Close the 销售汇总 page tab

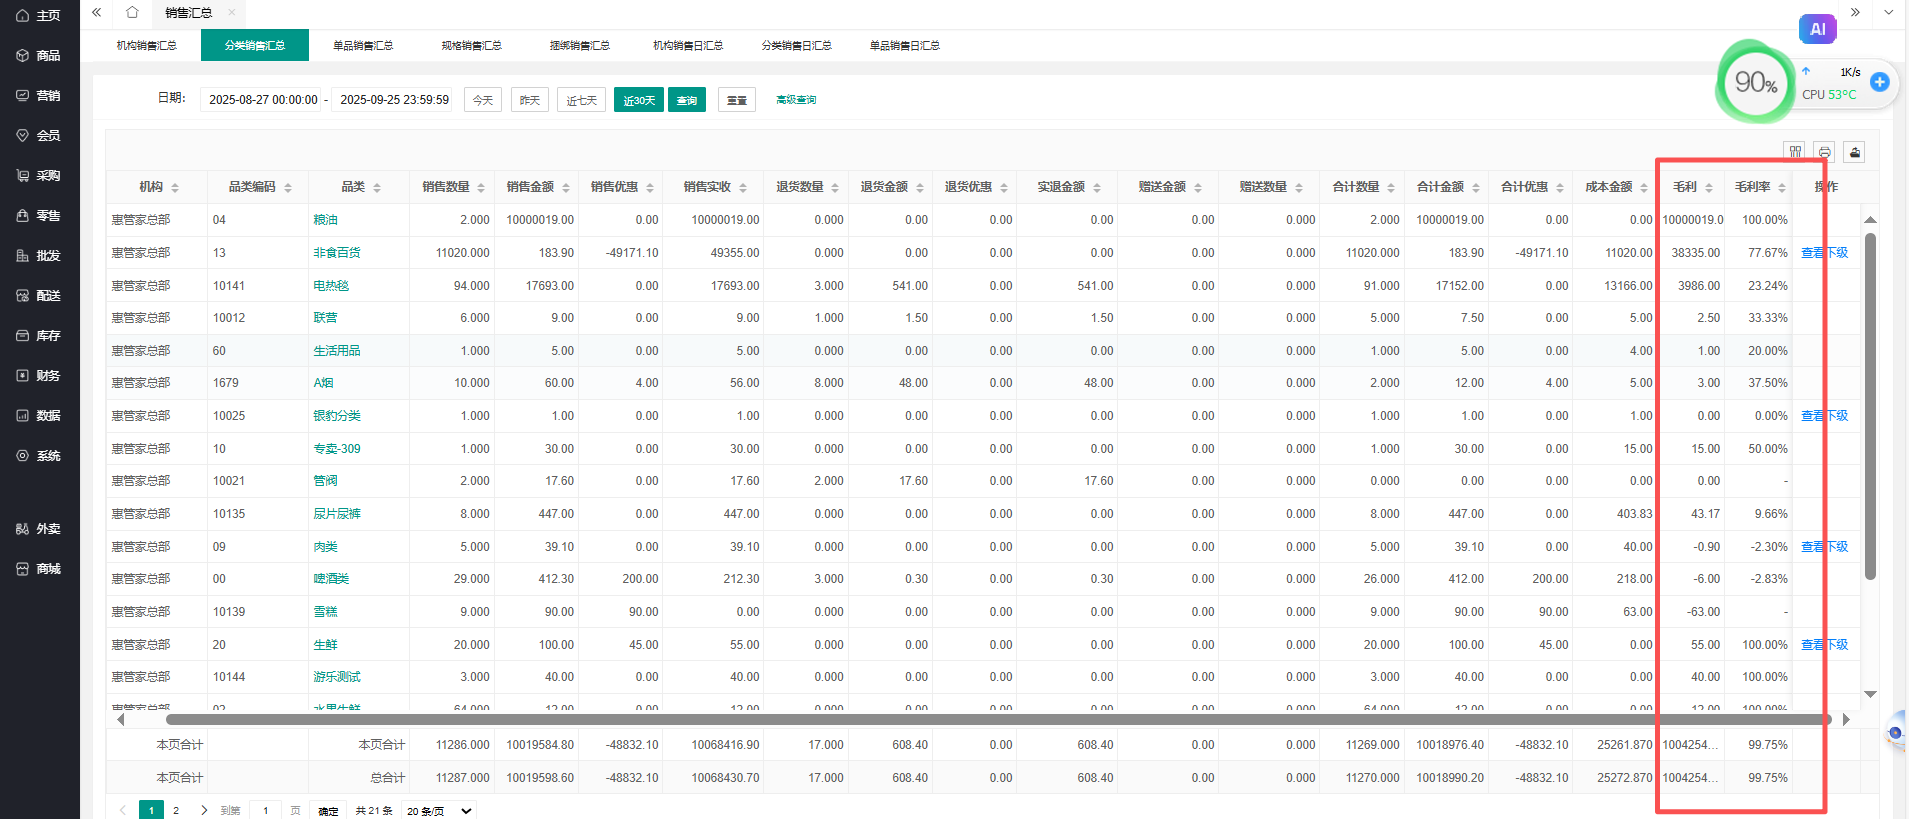pos(232,13)
